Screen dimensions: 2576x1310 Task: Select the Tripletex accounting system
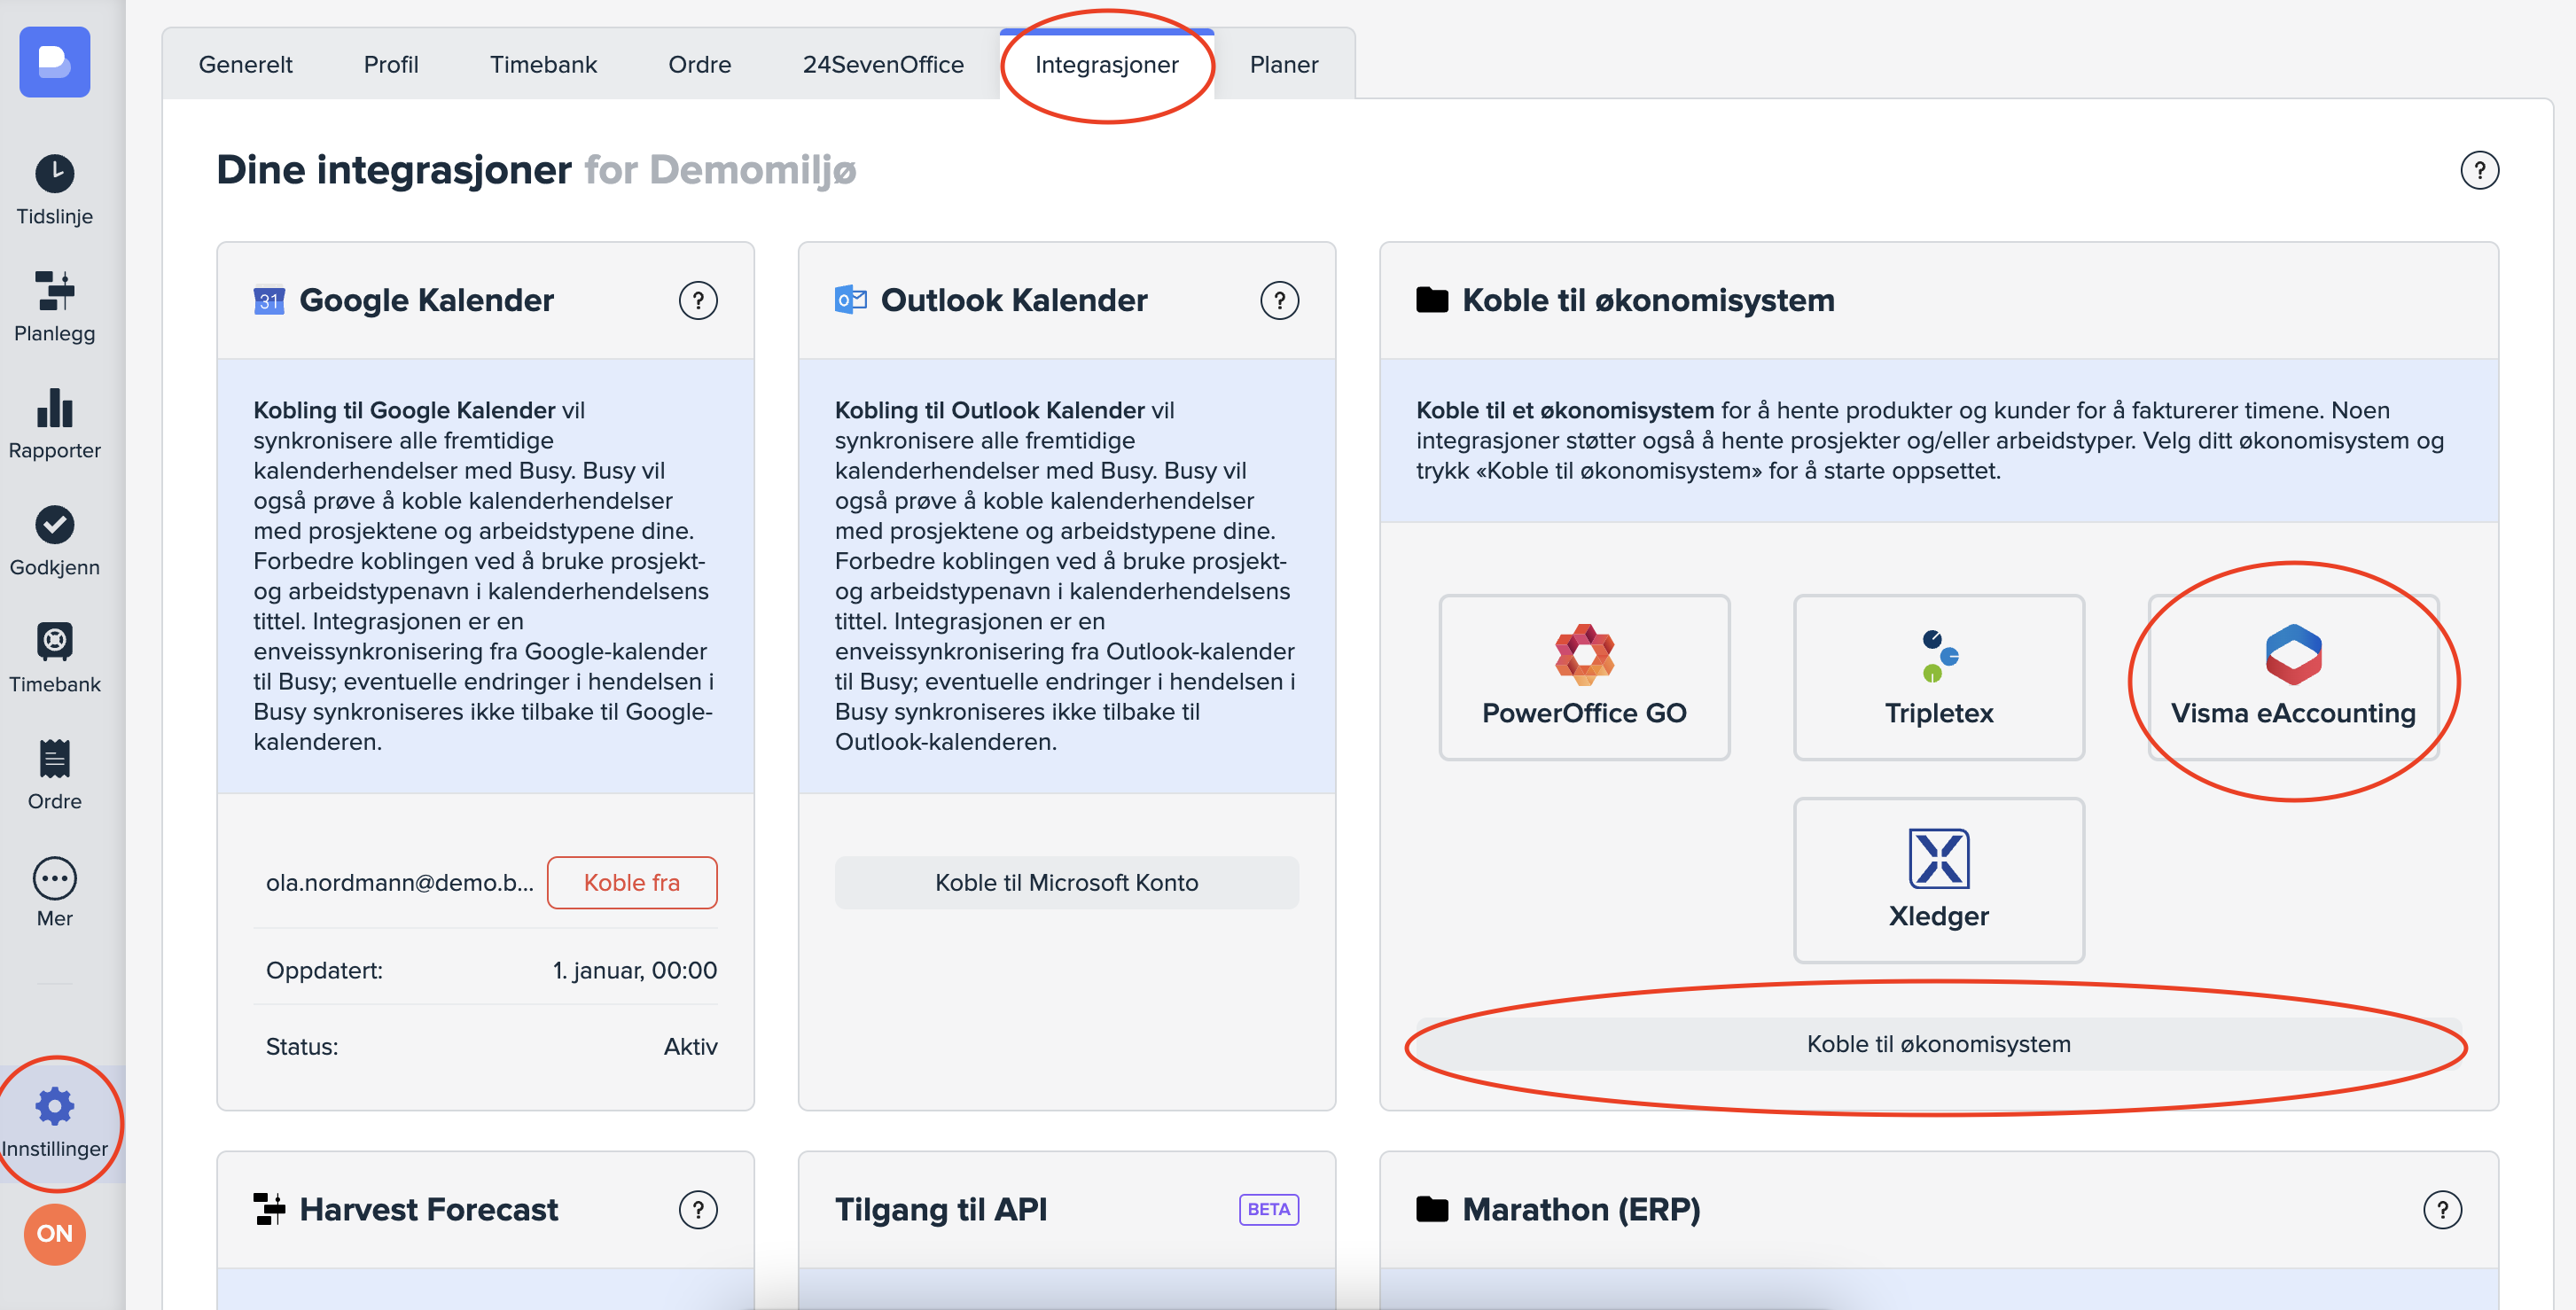[1937, 677]
